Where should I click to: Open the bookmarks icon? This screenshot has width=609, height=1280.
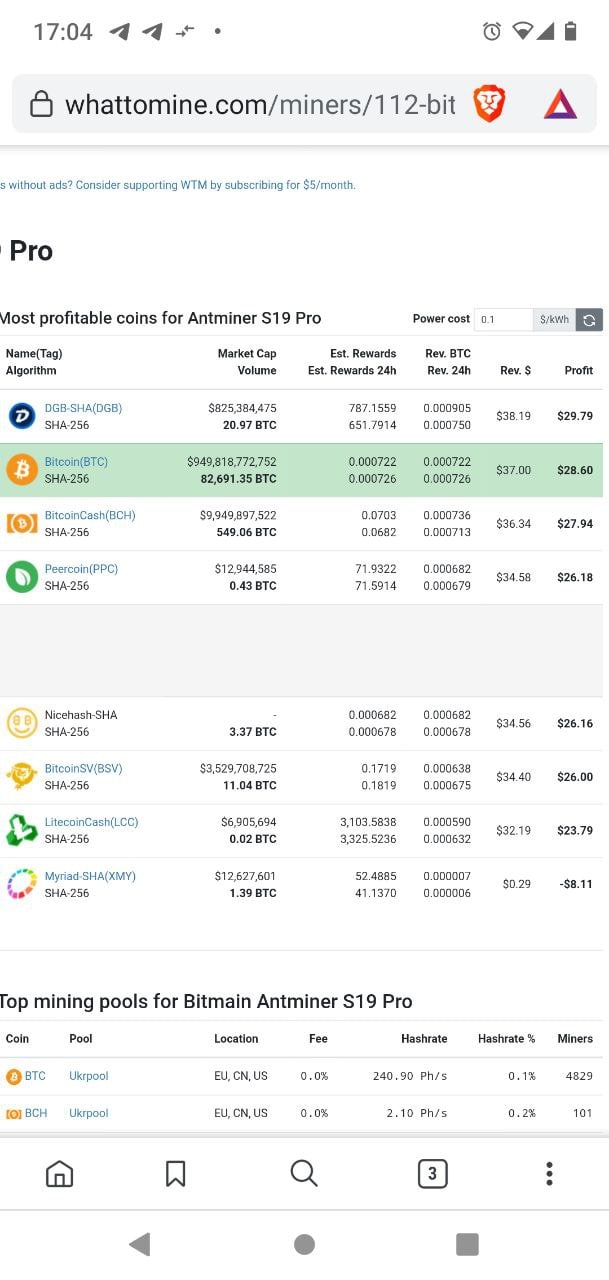175,1173
